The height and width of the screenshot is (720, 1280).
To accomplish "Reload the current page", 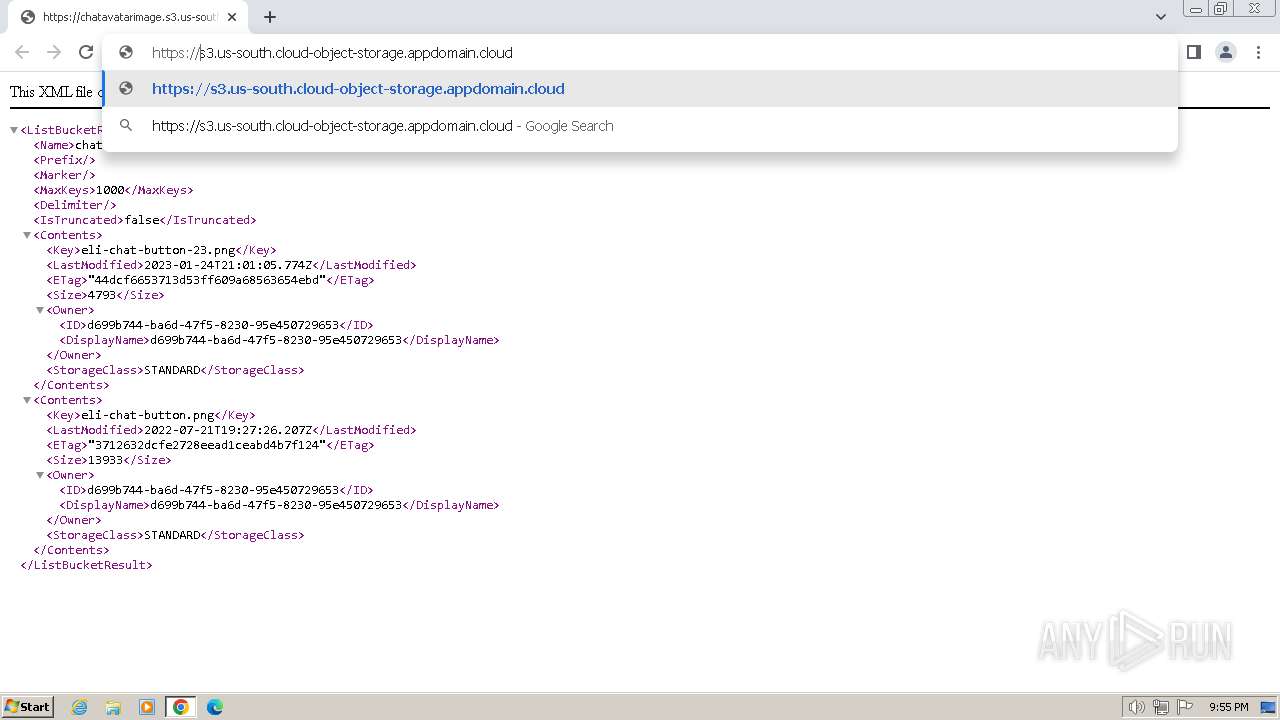I will (x=86, y=52).
